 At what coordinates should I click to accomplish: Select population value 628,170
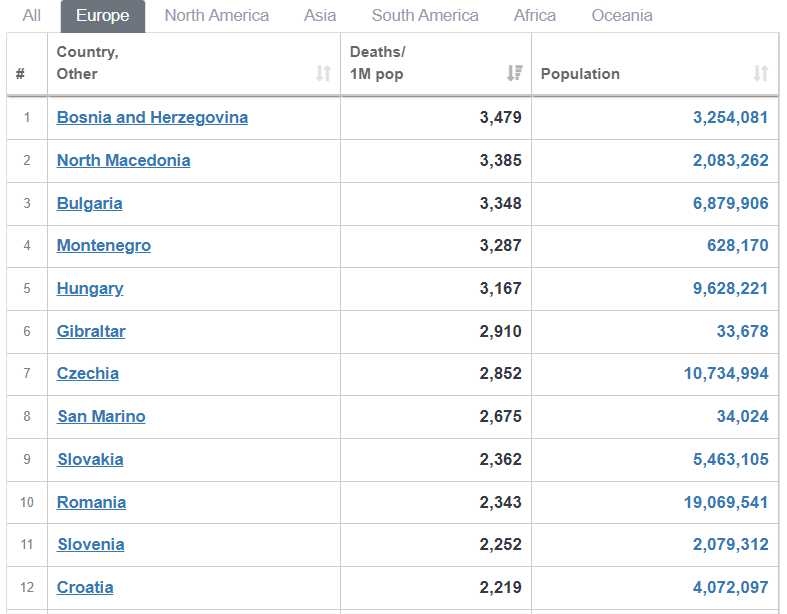point(738,246)
